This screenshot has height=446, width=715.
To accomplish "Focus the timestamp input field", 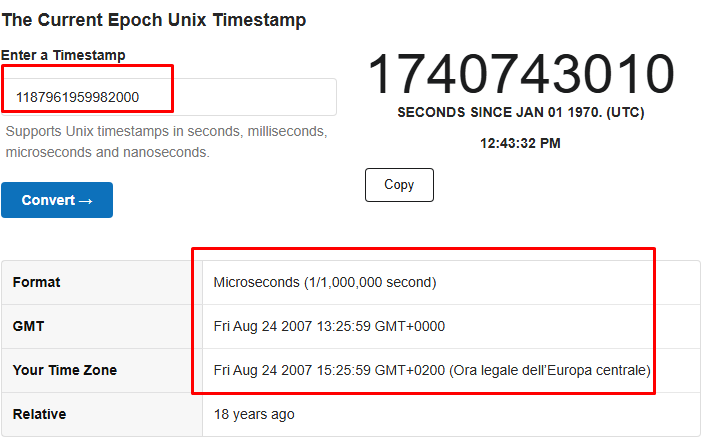I will pos(170,97).
